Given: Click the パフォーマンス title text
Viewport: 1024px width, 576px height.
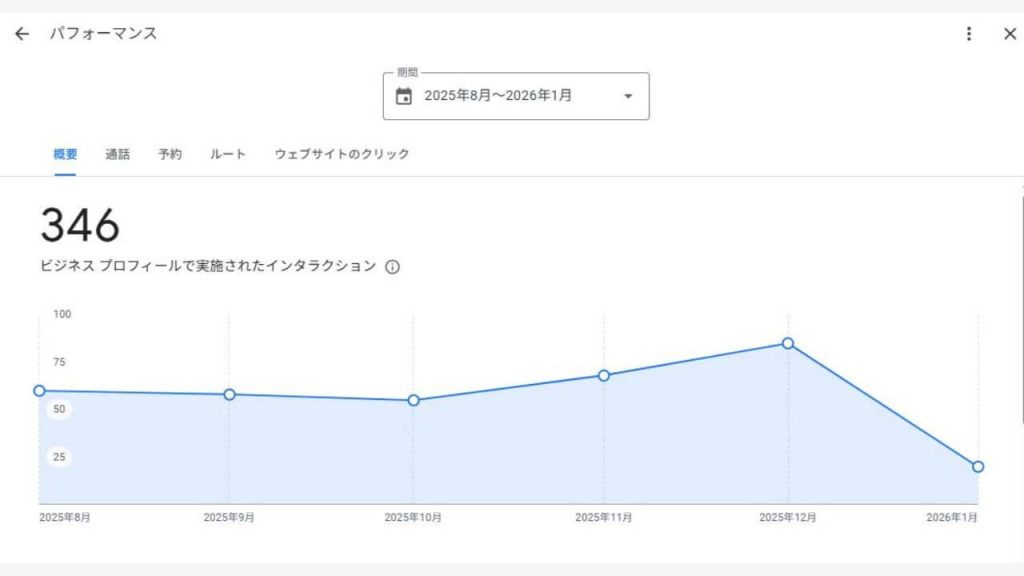Looking at the screenshot, I should pos(105,33).
